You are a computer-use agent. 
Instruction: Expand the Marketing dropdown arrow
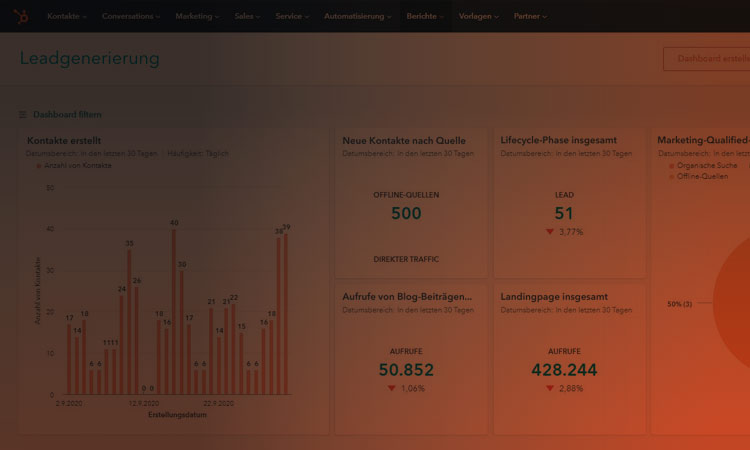(217, 17)
